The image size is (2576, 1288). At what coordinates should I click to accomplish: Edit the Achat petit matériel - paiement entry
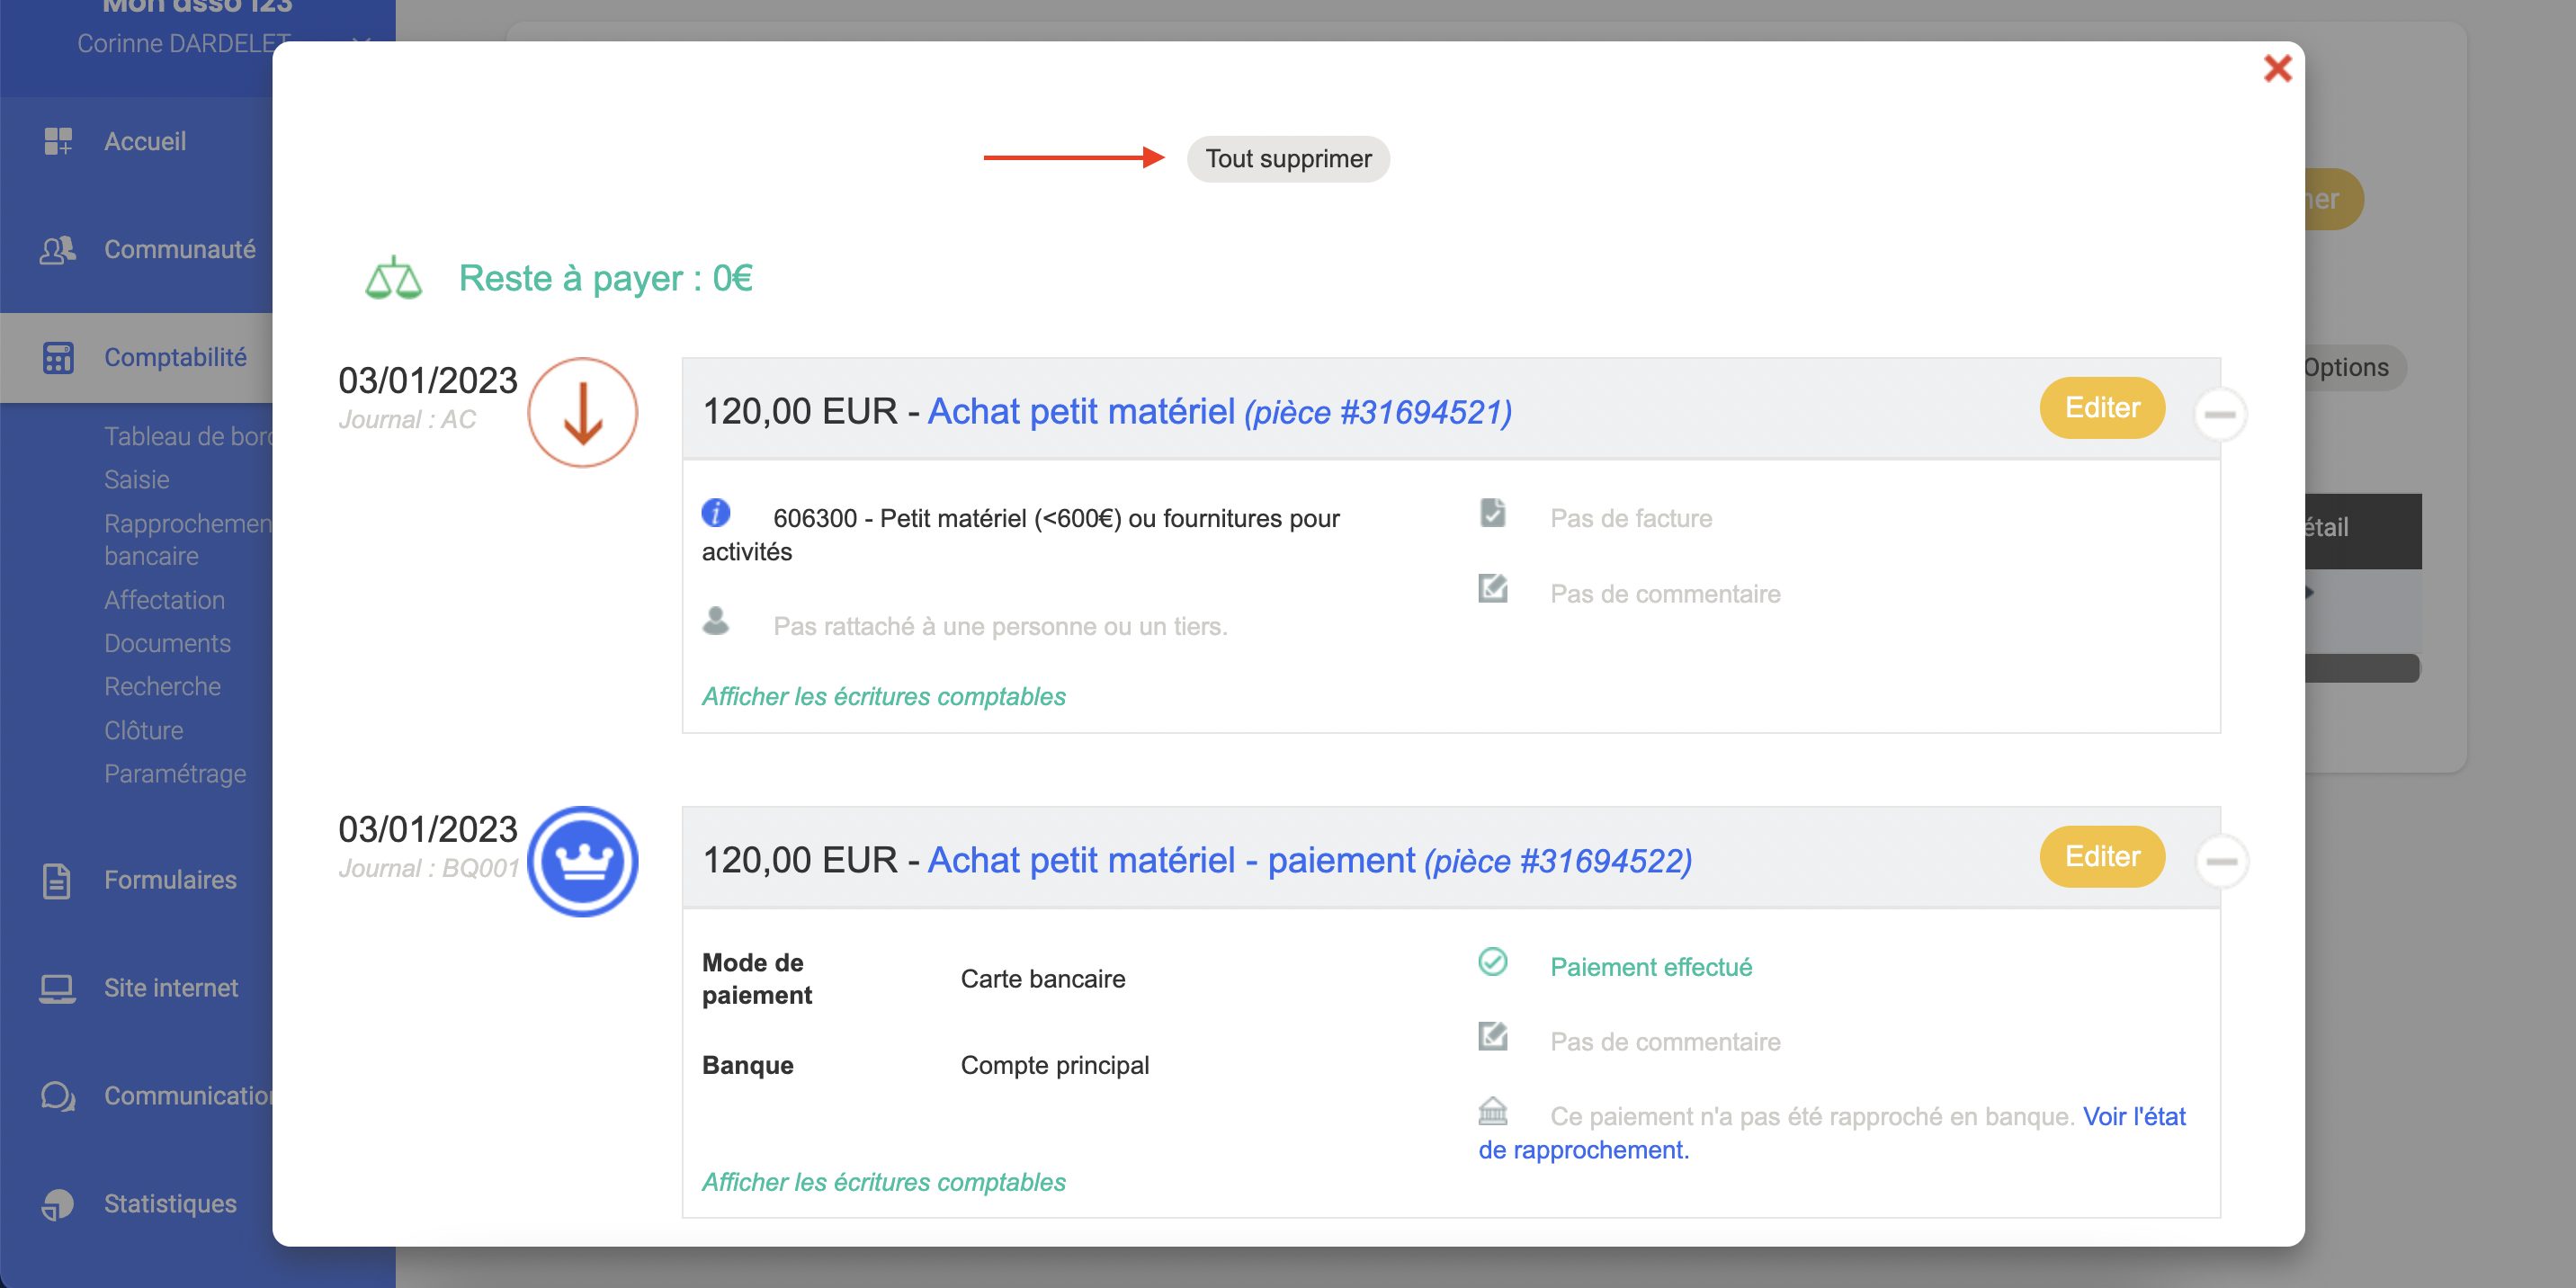[2101, 857]
